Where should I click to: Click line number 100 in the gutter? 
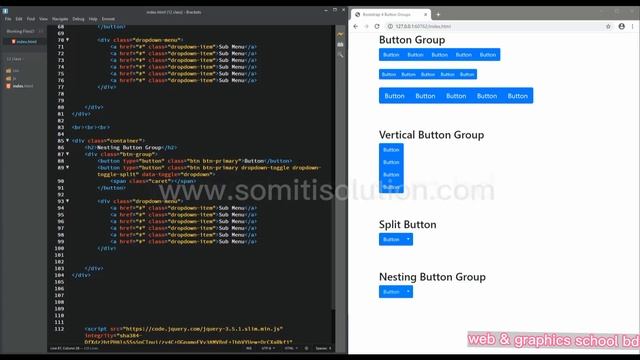[x=59, y=248]
